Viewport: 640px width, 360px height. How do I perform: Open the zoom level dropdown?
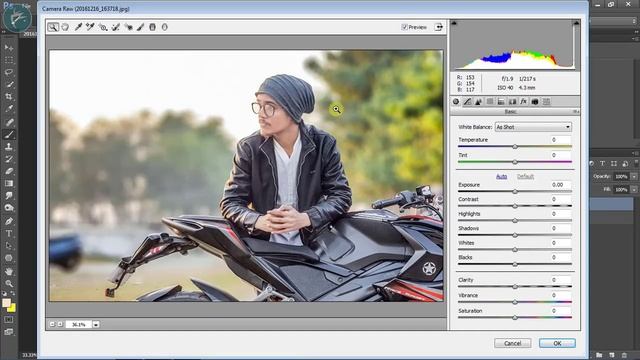96,324
